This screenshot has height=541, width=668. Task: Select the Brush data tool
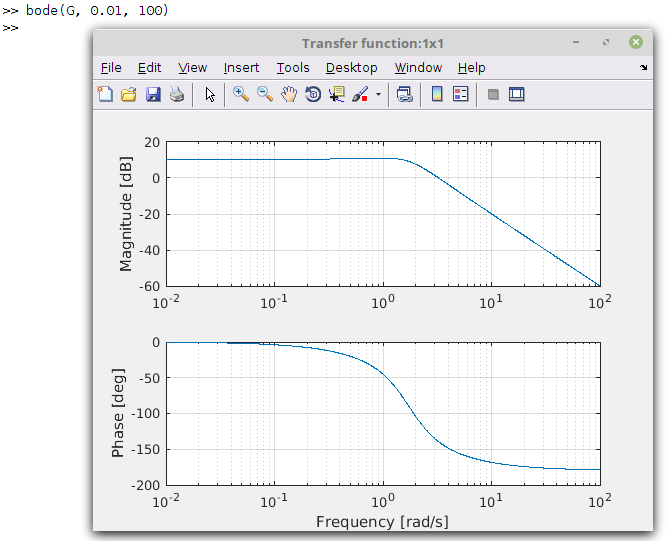(360, 94)
